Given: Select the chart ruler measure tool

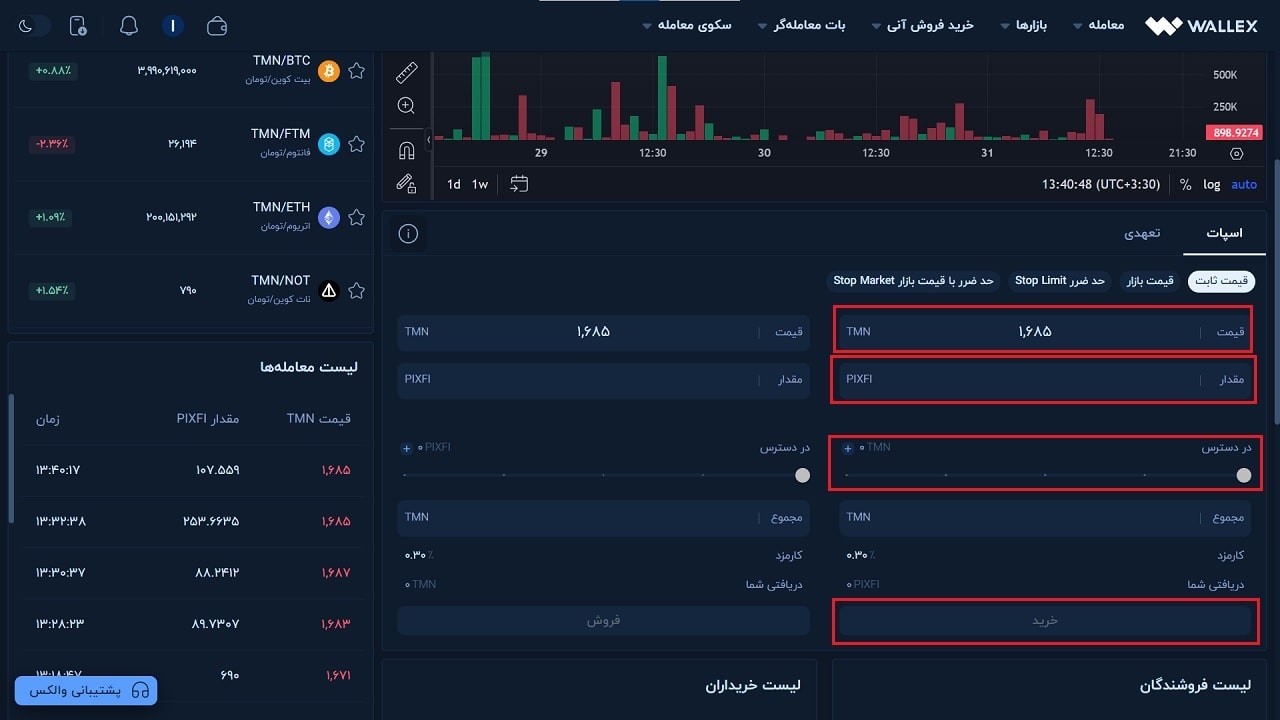Looking at the screenshot, I should tap(406, 72).
